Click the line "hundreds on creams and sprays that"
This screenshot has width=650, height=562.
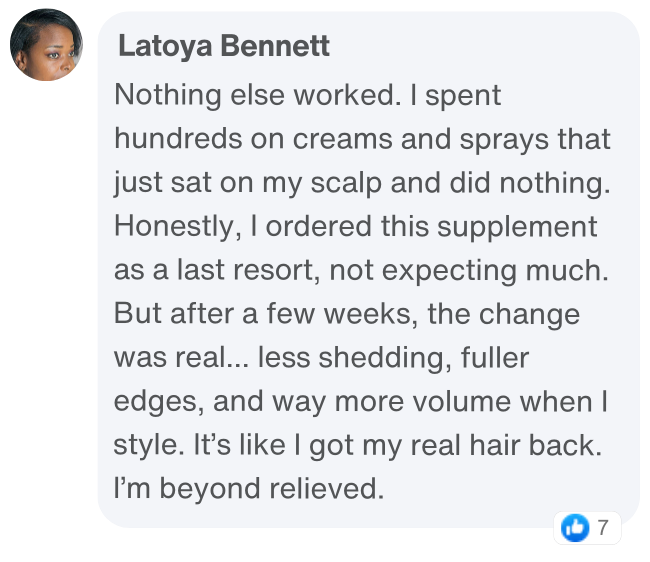pos(362,139)
